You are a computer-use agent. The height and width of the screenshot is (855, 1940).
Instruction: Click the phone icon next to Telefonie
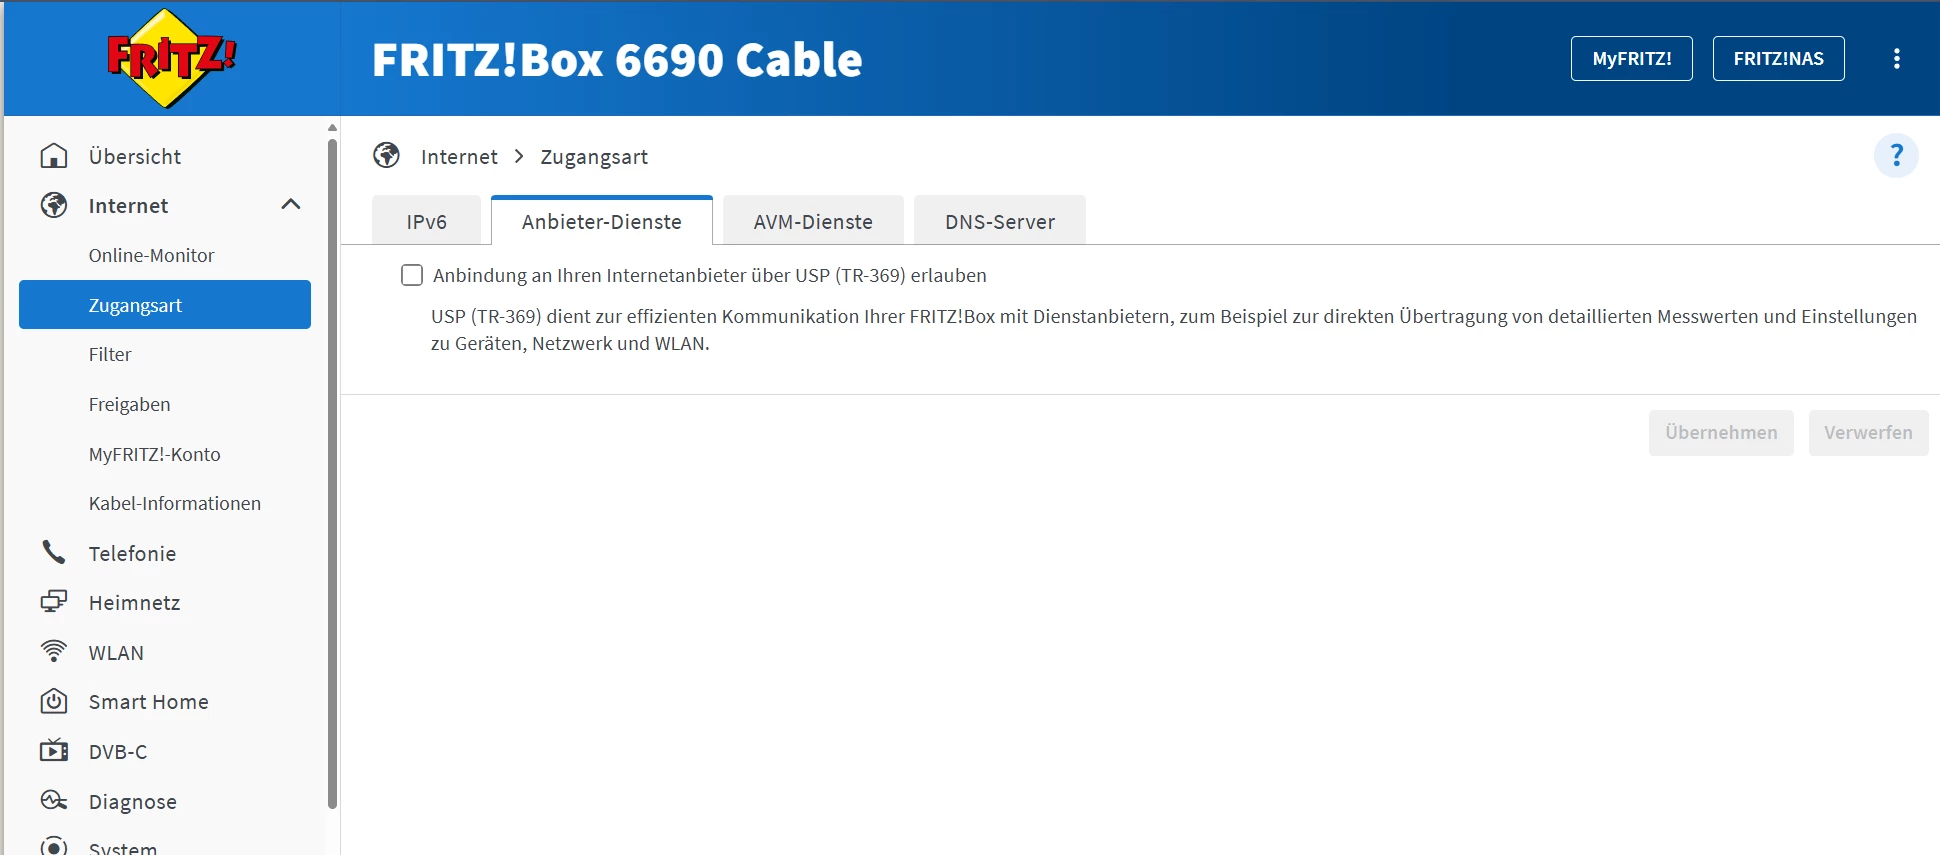point(54,552)
